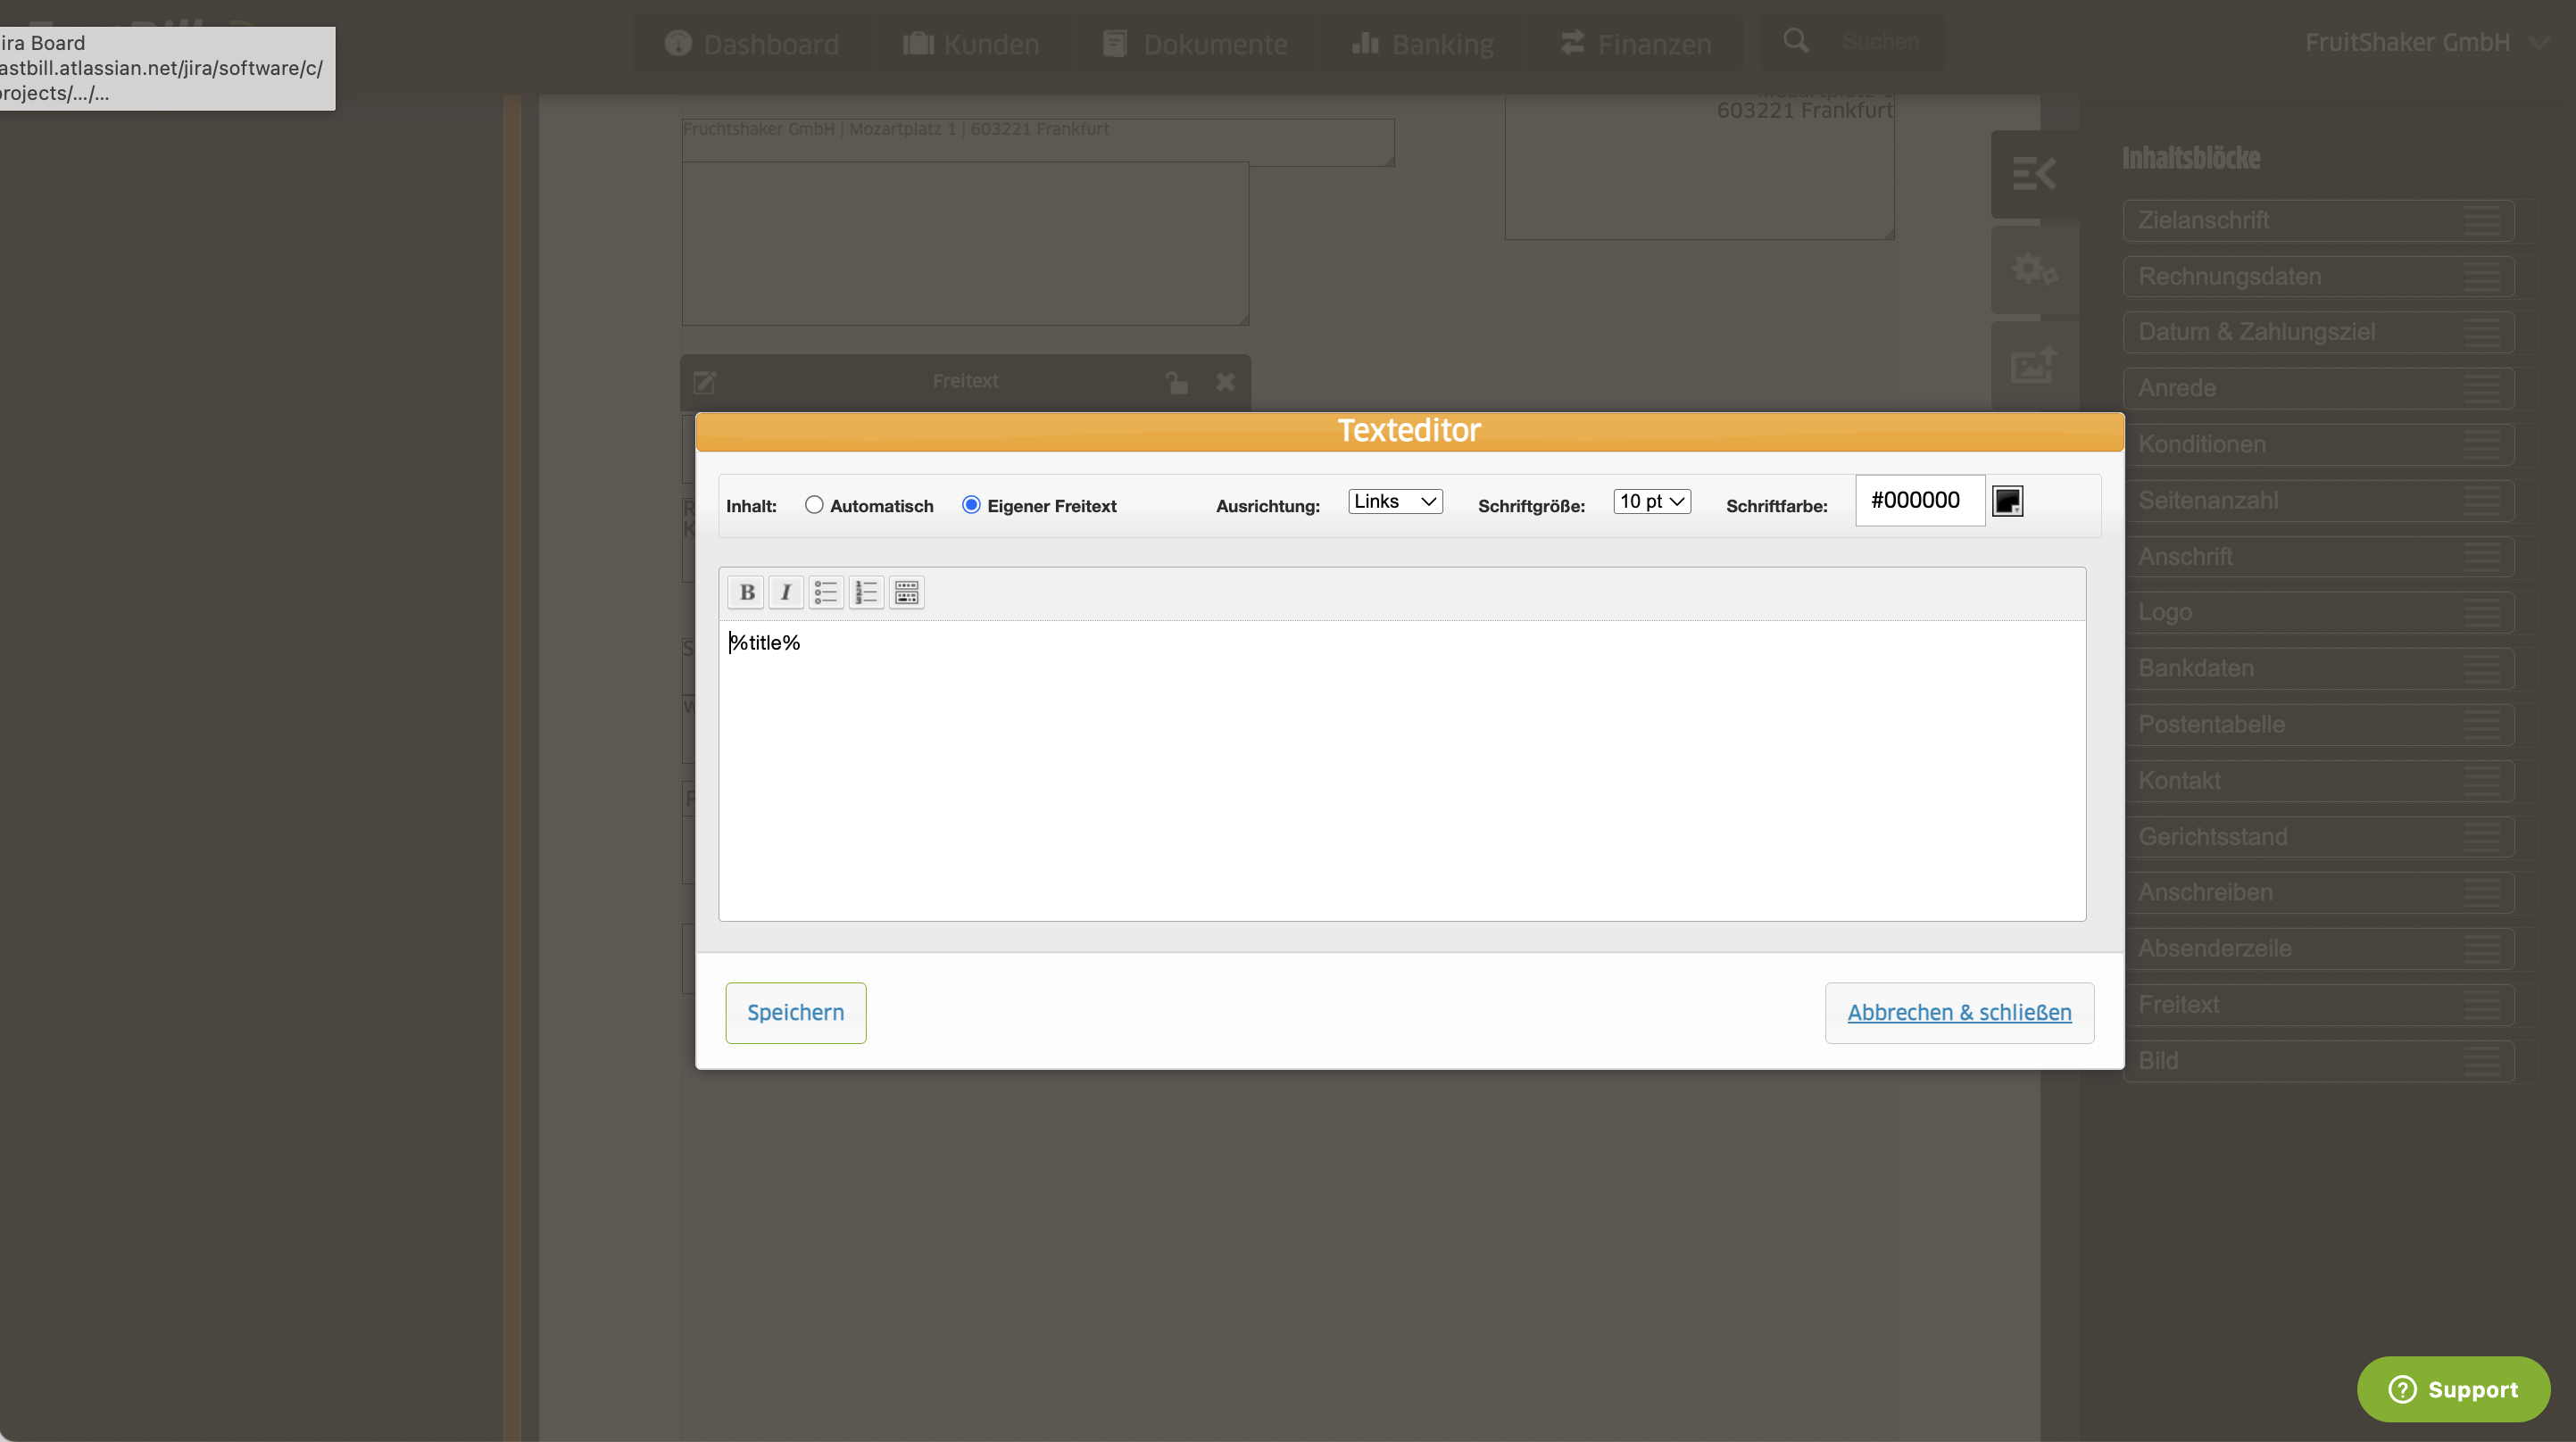2576x1442 pixels.
Task: Toggle the Freitext block lock icon
Action: 1177,382
